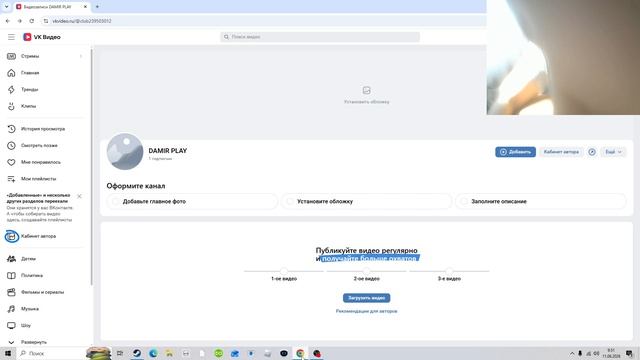The height and width of the screenshot is (360, 640).
Task: Dismiss the «Добавленные» notice with X
Action: (x=80, y=196)
